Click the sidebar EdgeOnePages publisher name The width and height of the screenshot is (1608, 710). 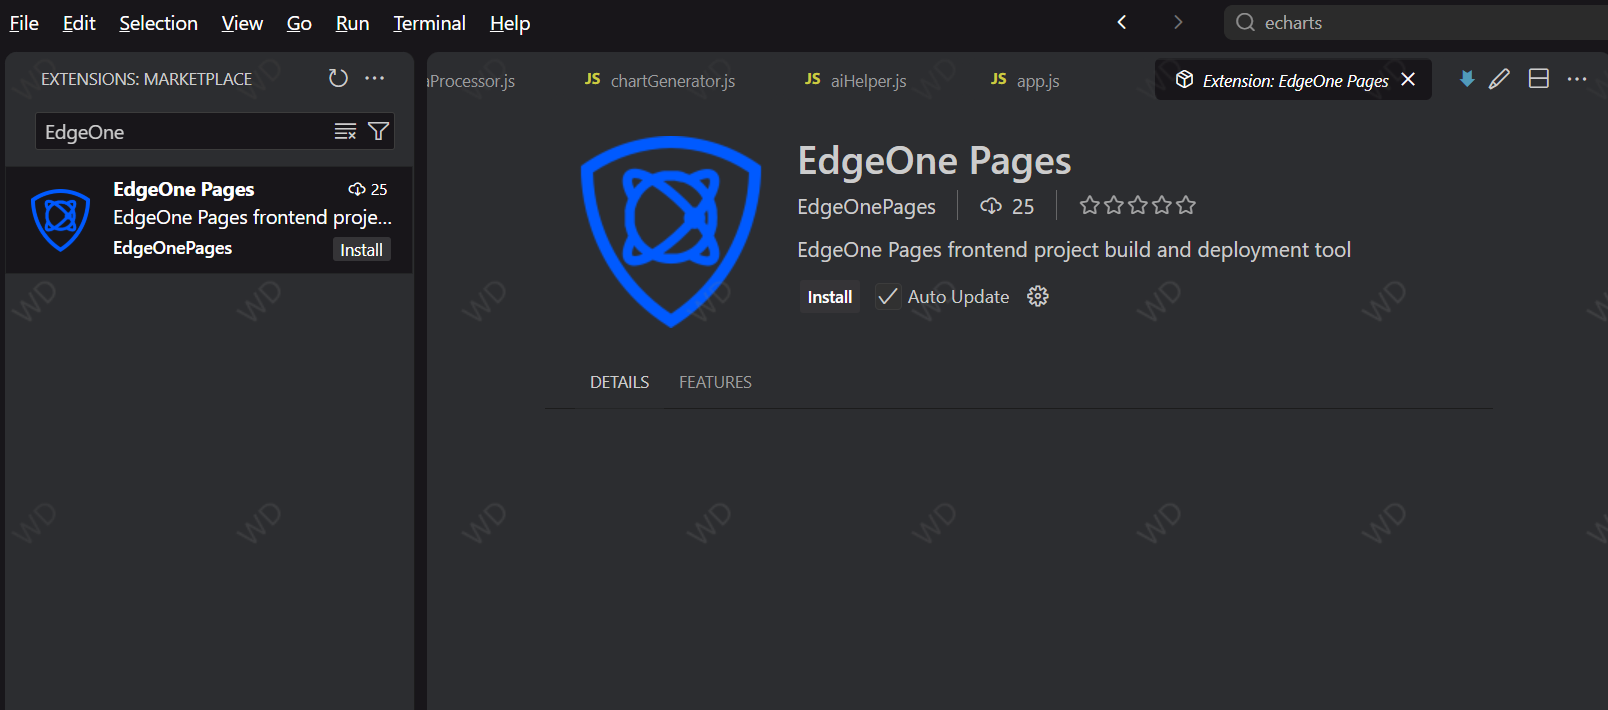(x=172, y=248)
